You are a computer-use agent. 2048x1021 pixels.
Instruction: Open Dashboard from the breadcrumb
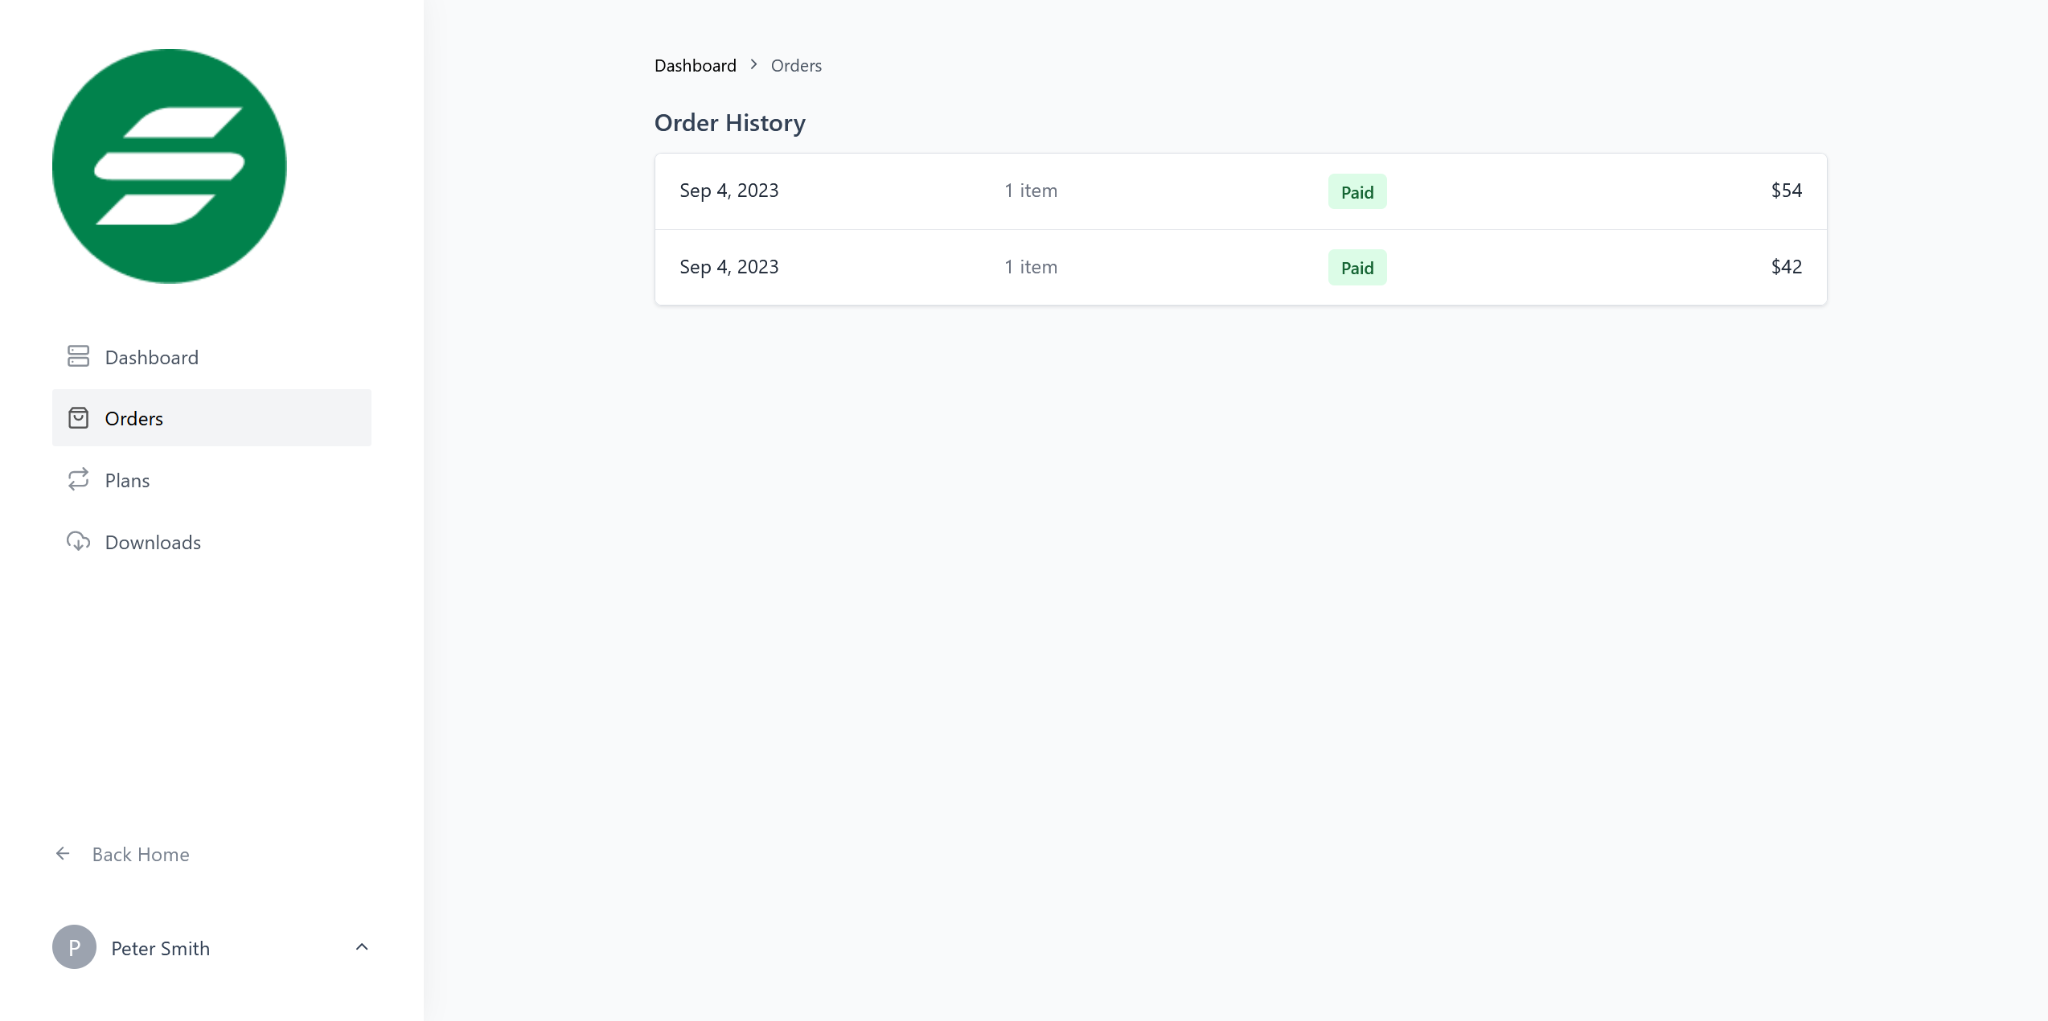click(694, 65)
